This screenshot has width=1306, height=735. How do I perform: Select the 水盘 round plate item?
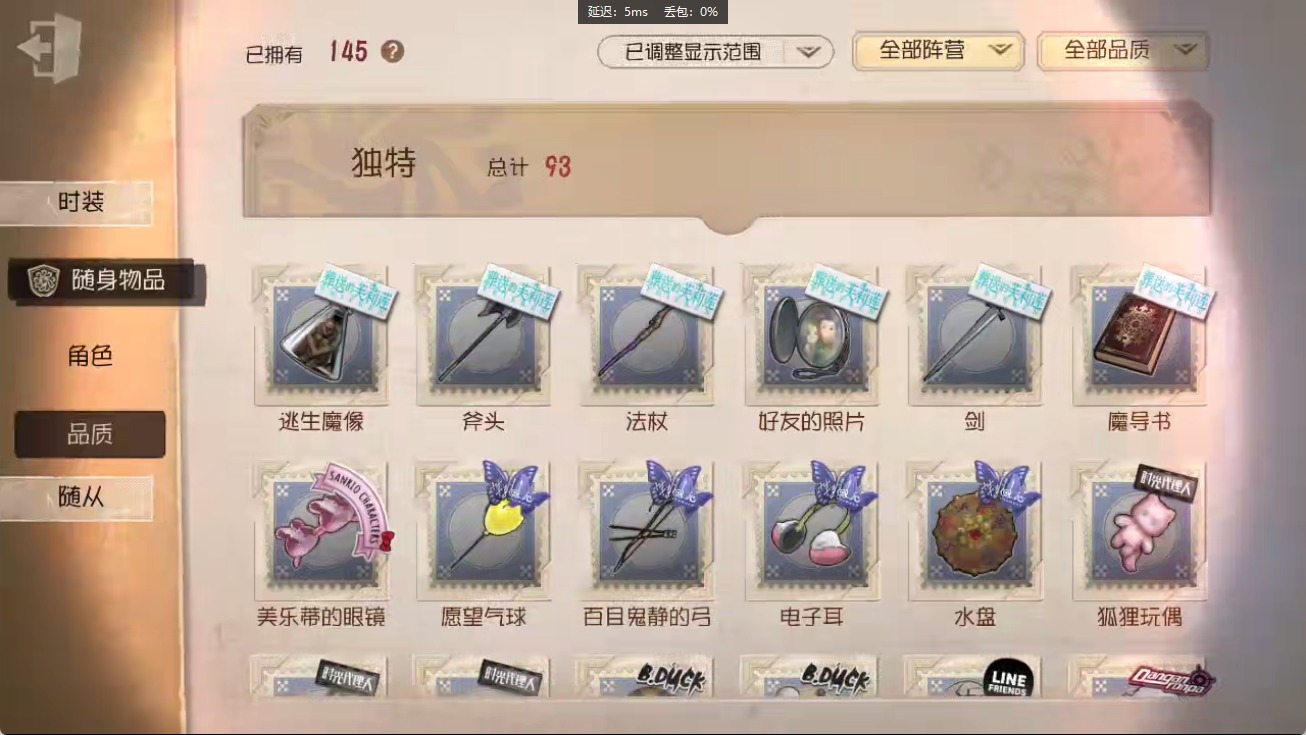975,531
